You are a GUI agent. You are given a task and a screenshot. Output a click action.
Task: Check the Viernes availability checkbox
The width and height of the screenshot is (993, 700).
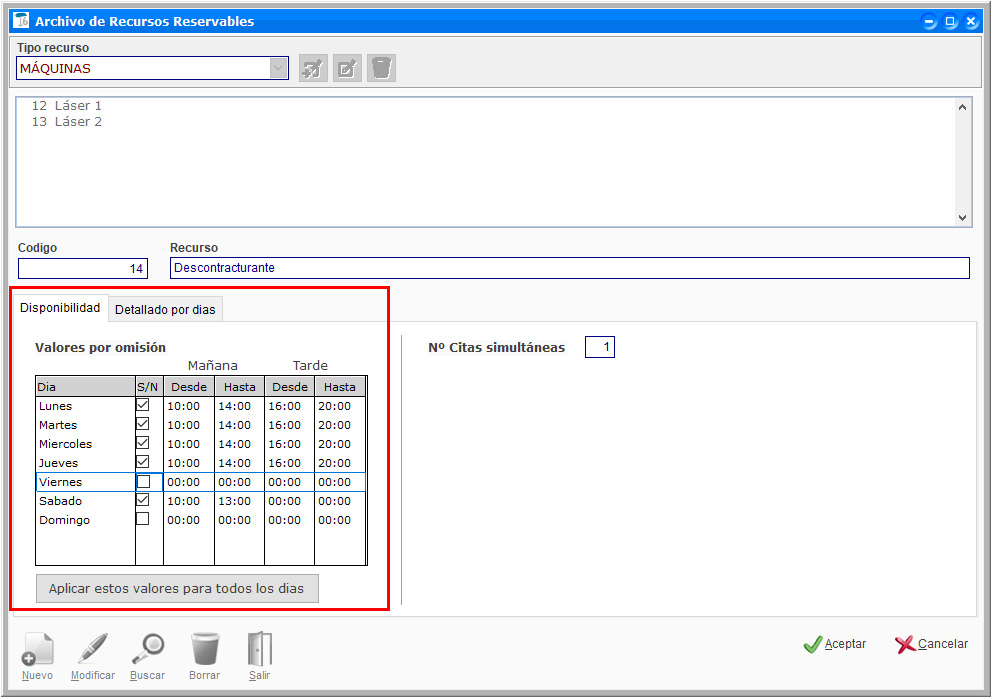[144, 481]
